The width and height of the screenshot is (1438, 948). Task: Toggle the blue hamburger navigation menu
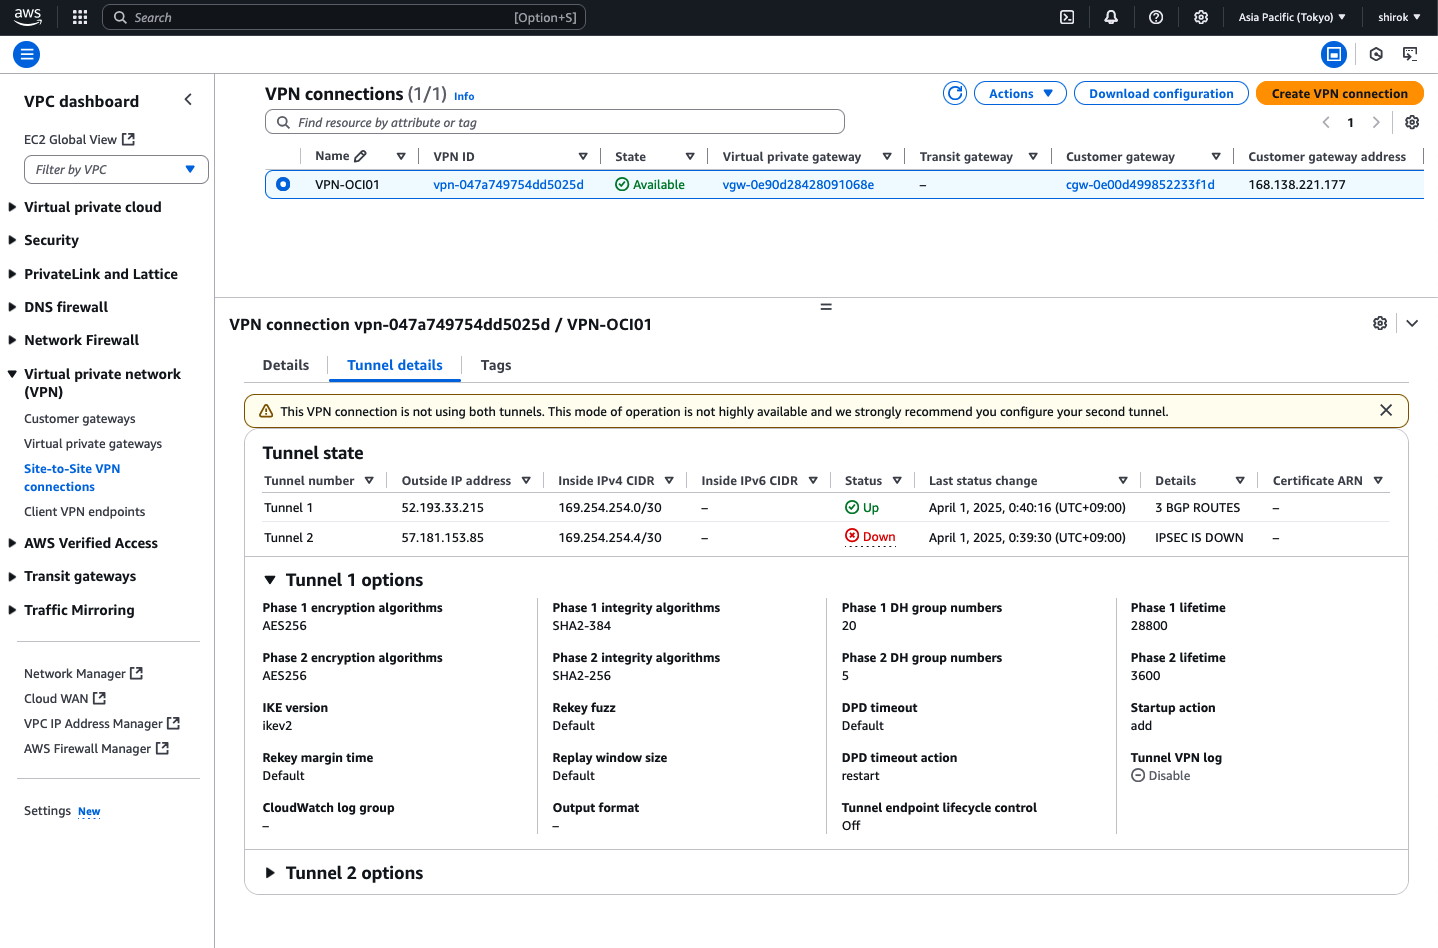27,55
